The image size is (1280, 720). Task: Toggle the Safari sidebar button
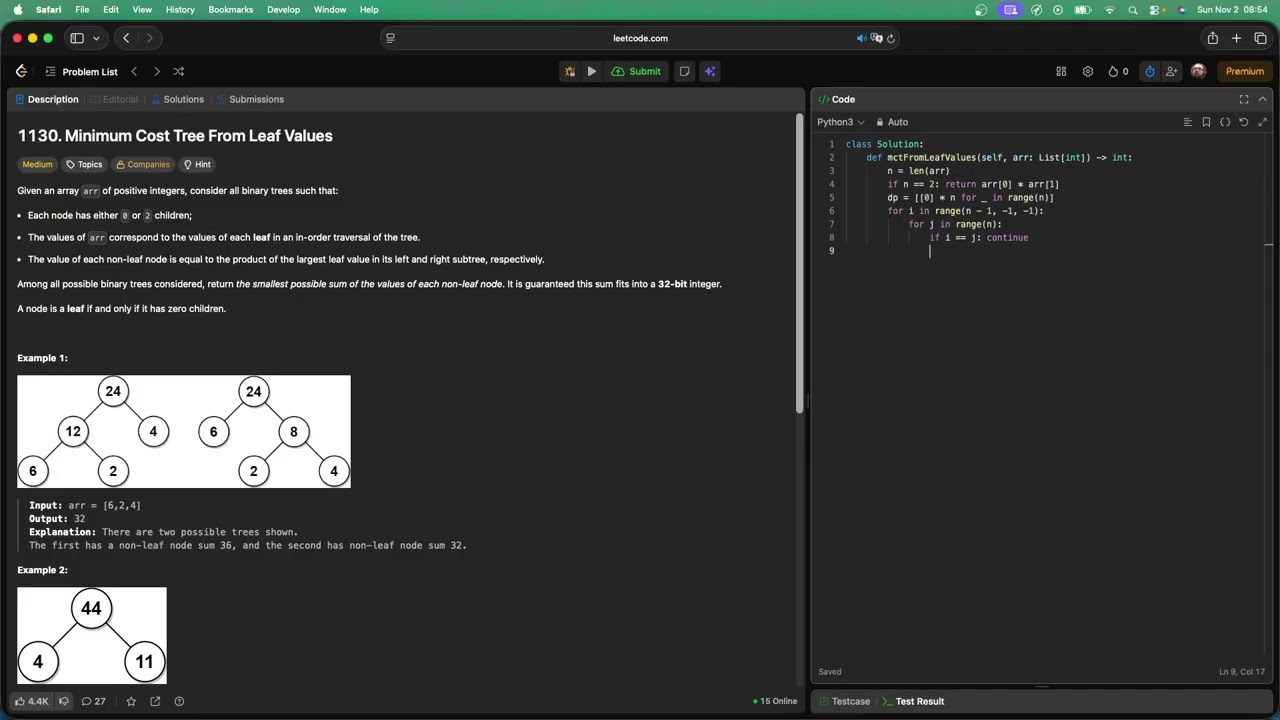(x=77, y=38)
